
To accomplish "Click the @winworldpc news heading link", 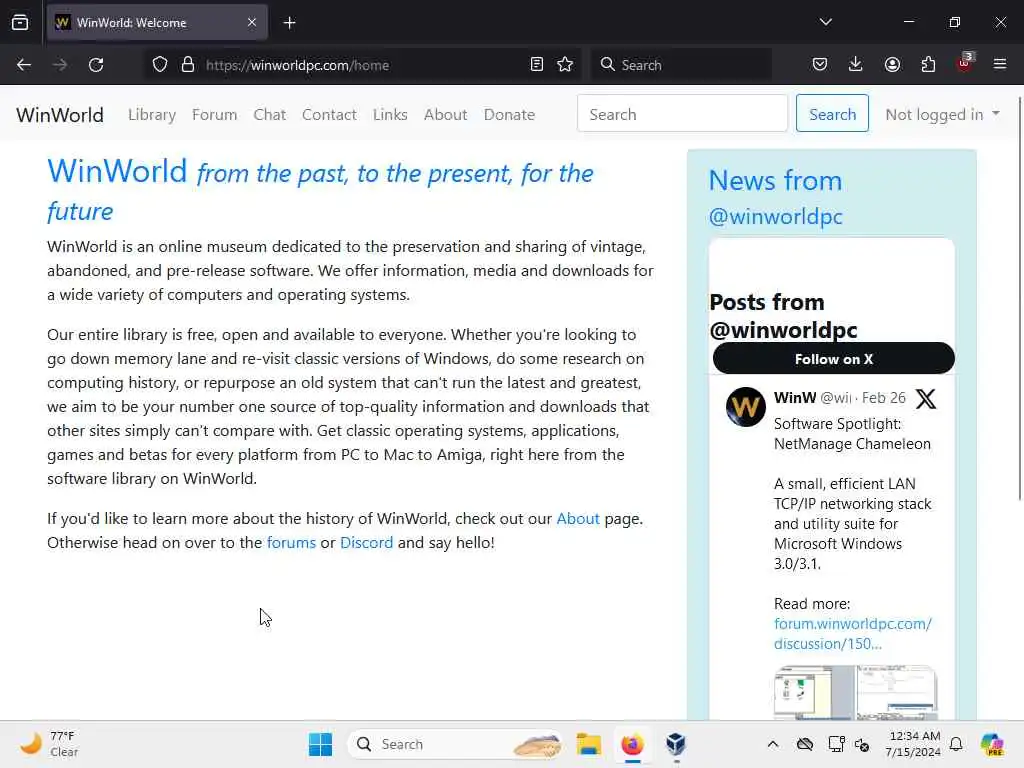I will (775, 216).
